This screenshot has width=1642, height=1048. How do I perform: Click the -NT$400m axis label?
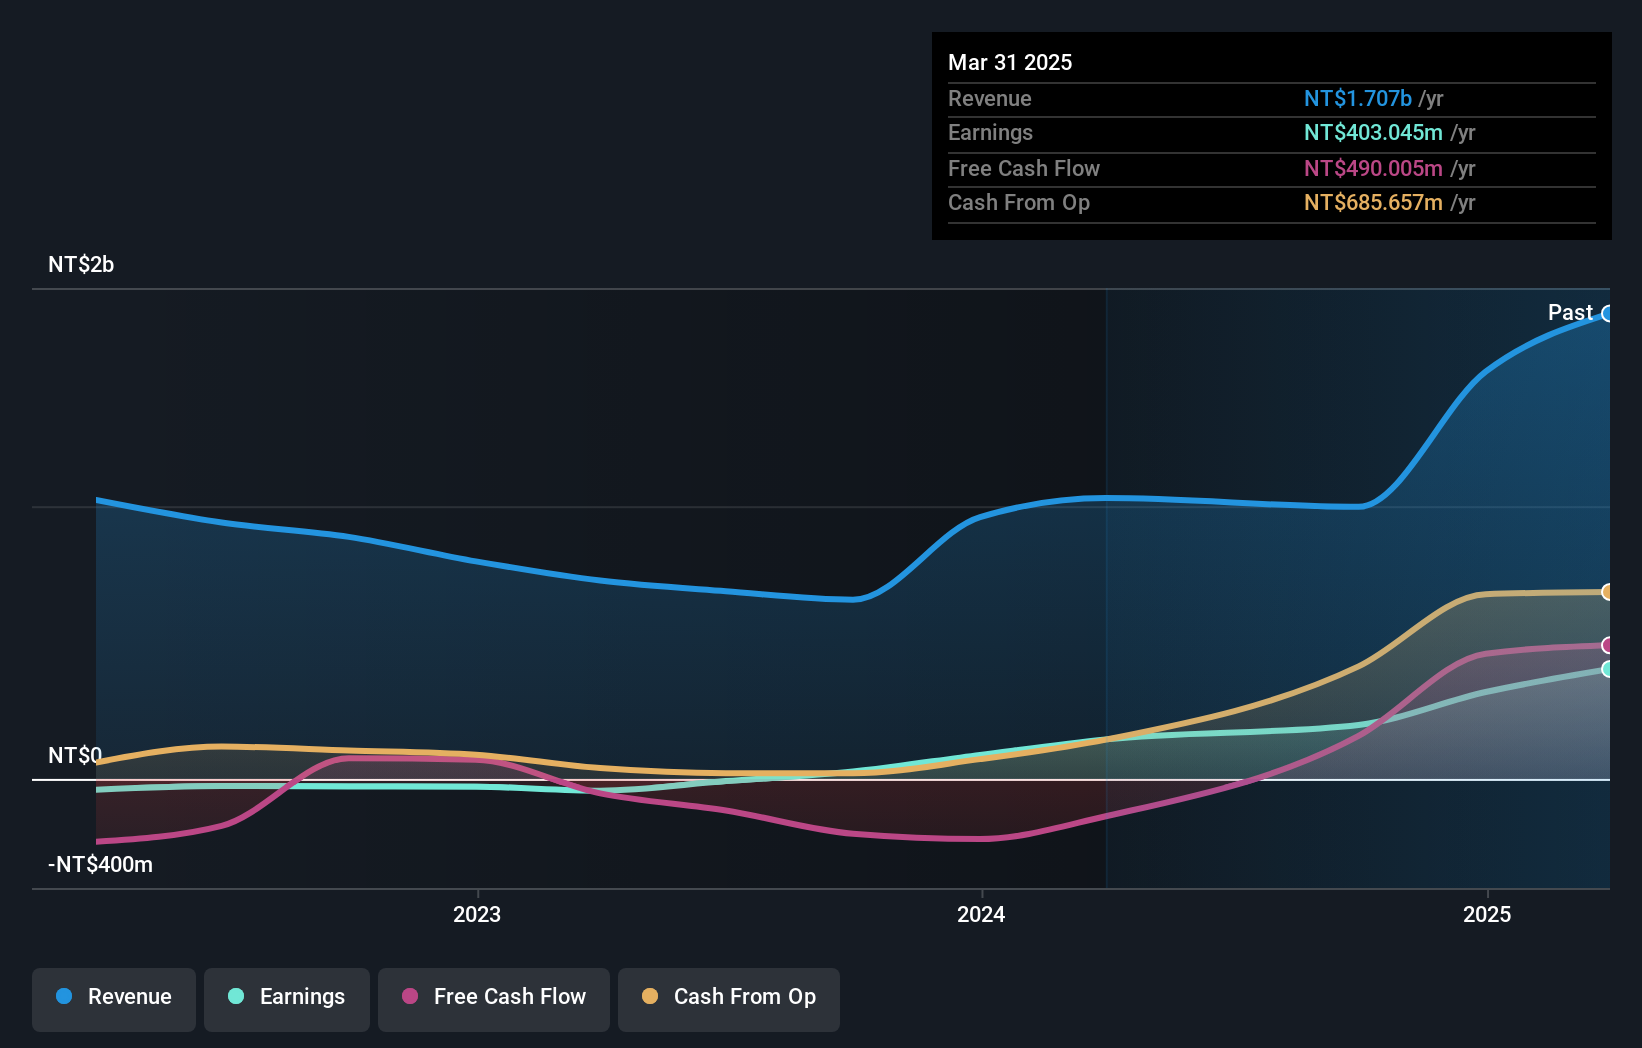(100, 865)
